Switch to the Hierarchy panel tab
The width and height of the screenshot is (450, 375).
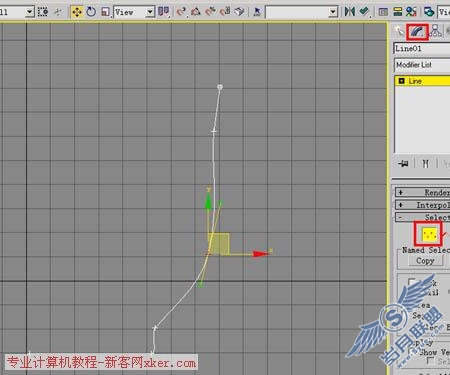pos(435,31)
